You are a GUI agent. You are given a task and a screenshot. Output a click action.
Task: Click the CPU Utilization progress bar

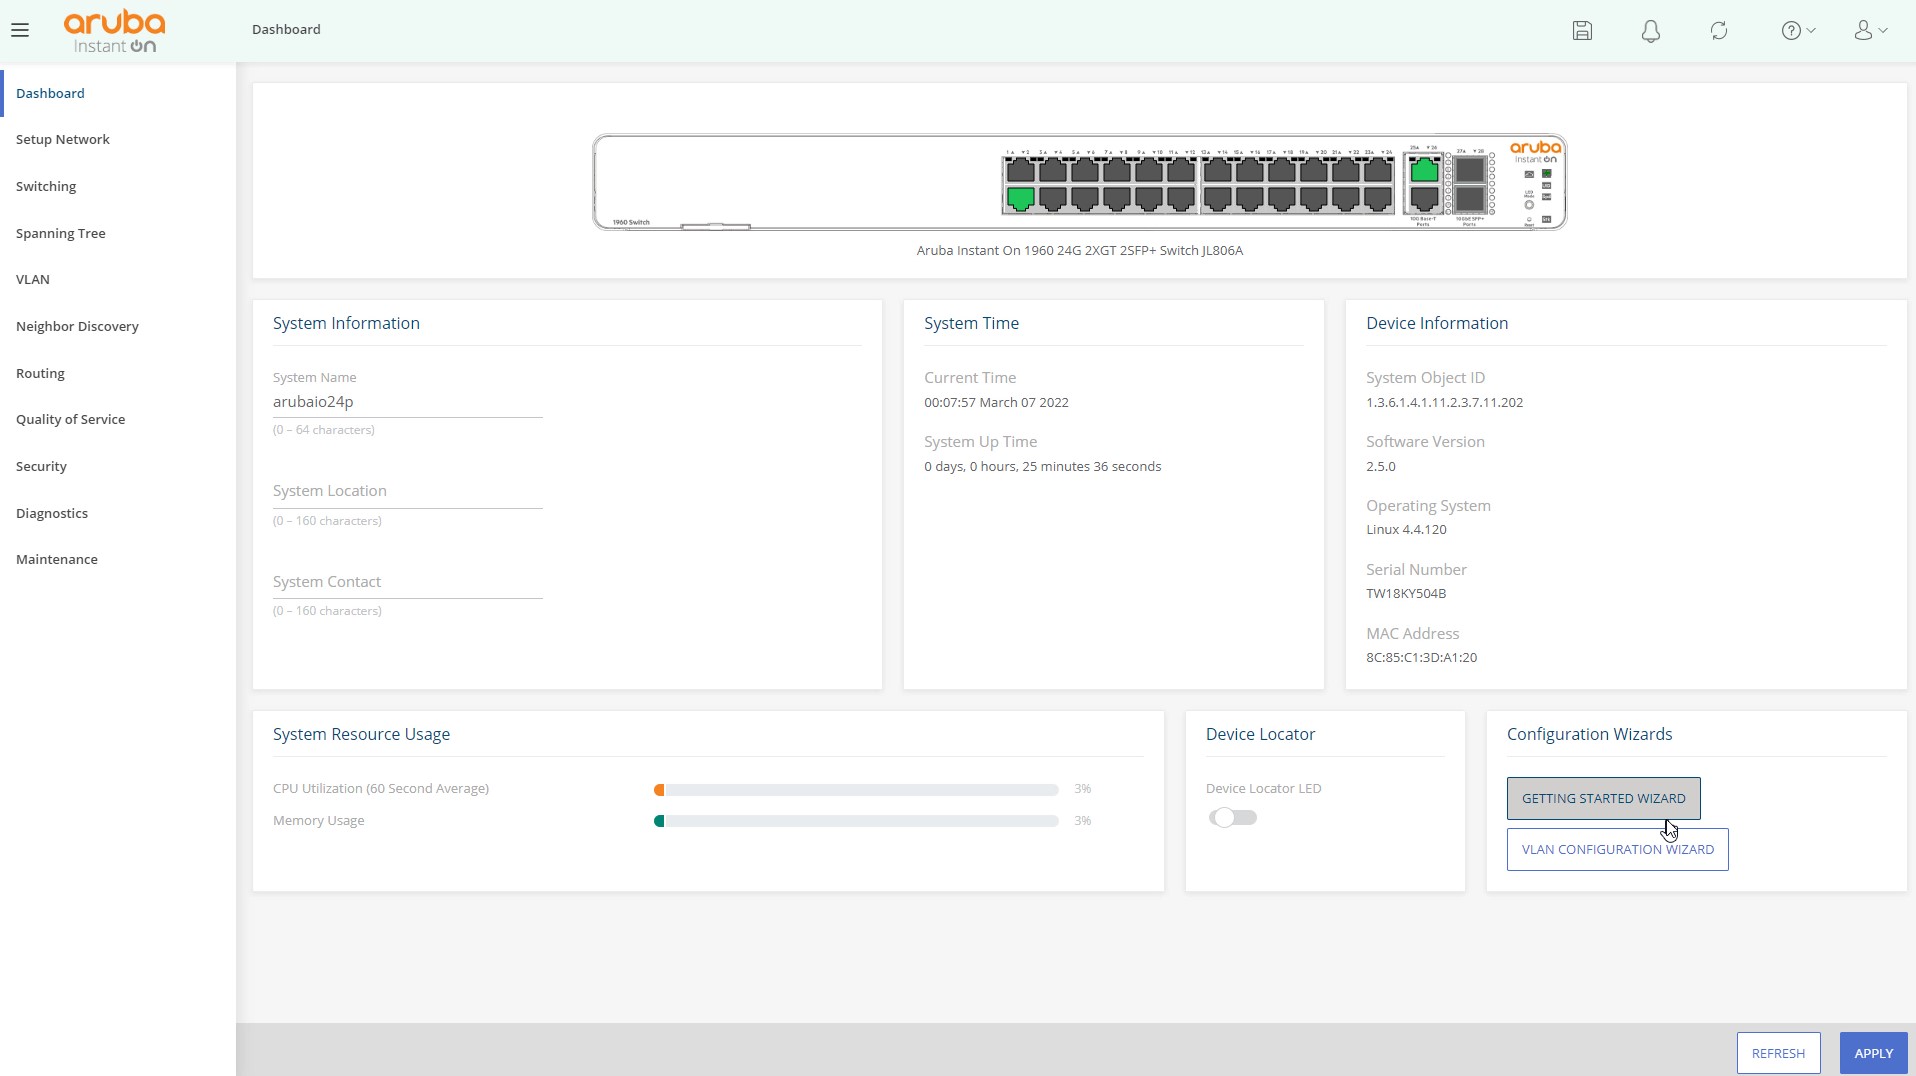coord(856,790)
